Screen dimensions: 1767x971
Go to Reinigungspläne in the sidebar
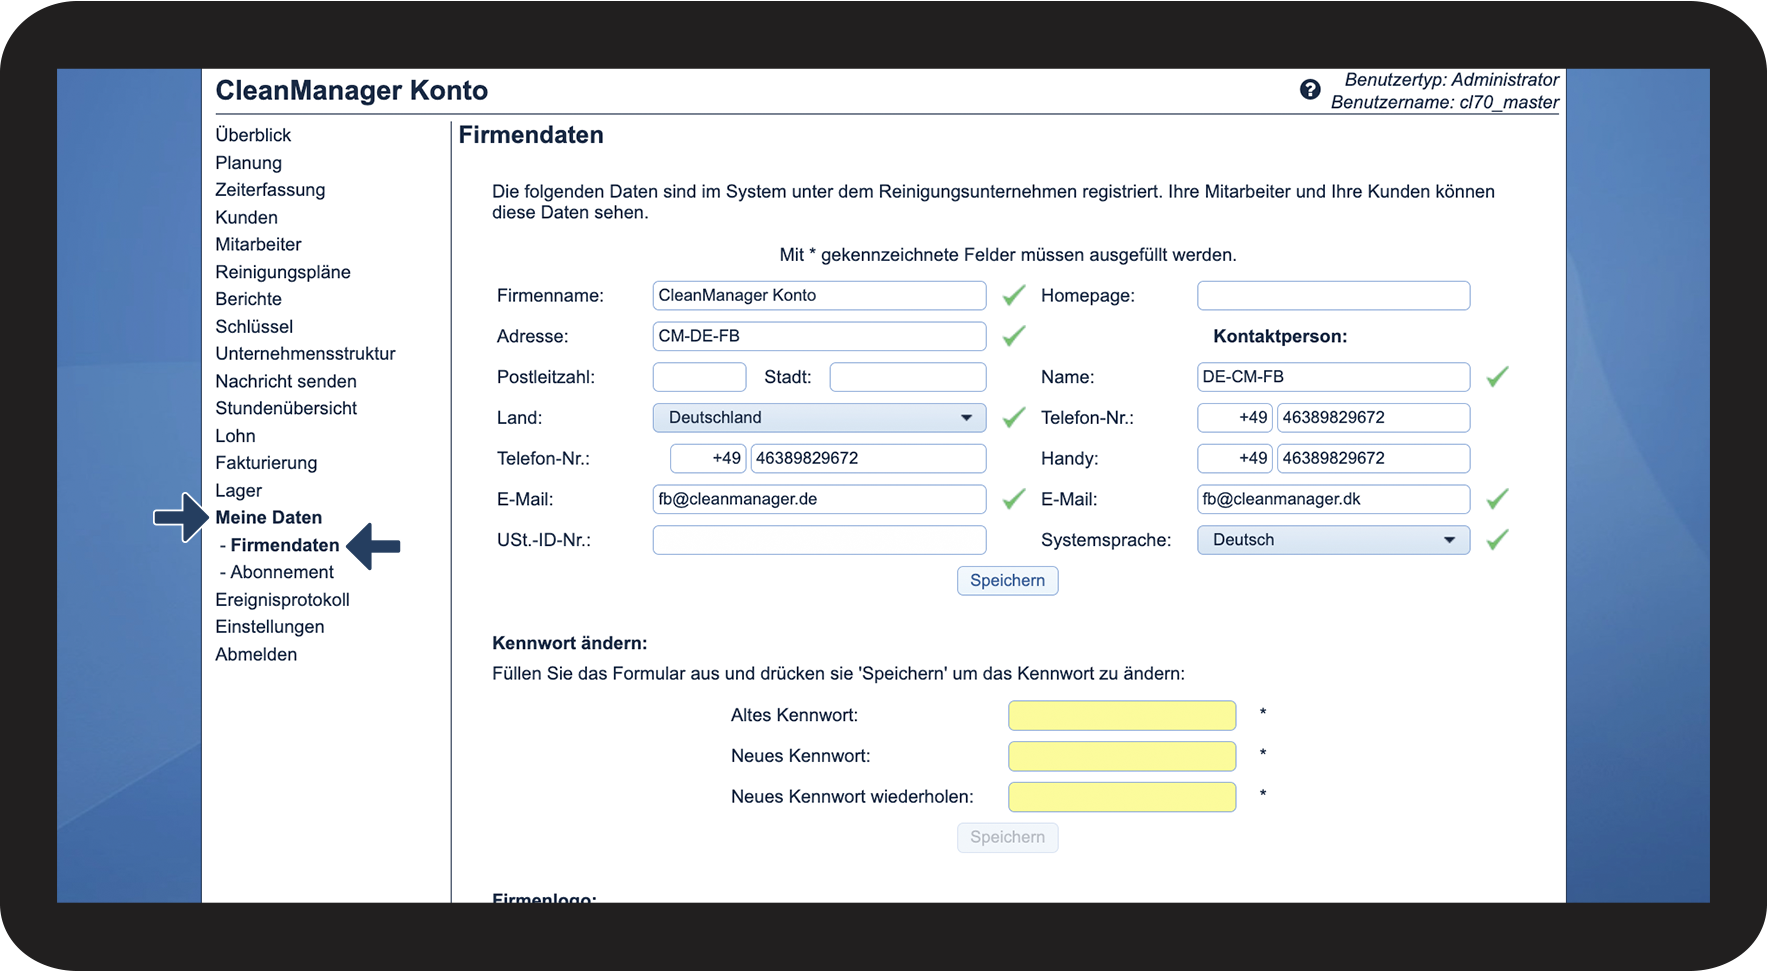283,272
